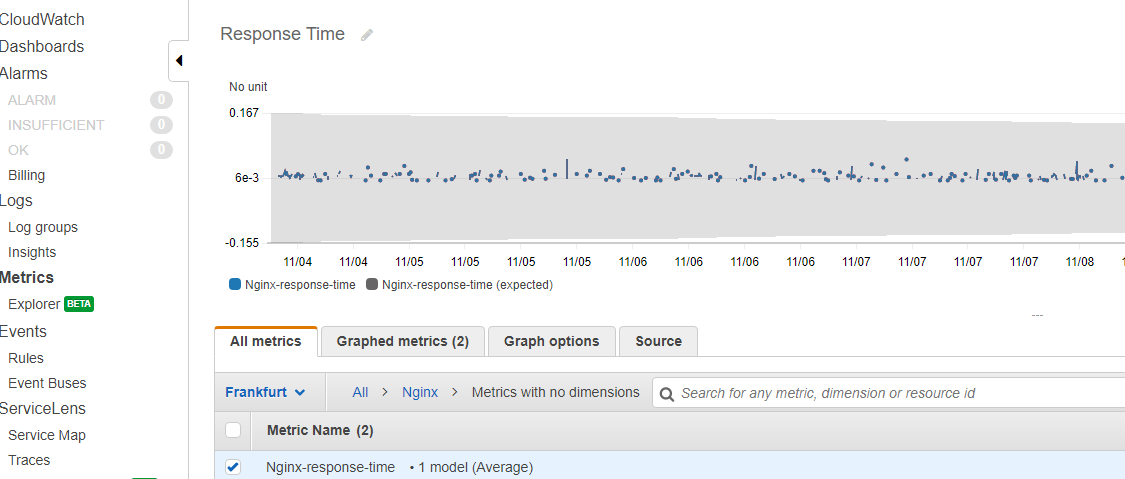This screenshot has height=479, width=1125.
Task: Edit the Response Time title with pencil icon
Action: [x=367, y=35]
